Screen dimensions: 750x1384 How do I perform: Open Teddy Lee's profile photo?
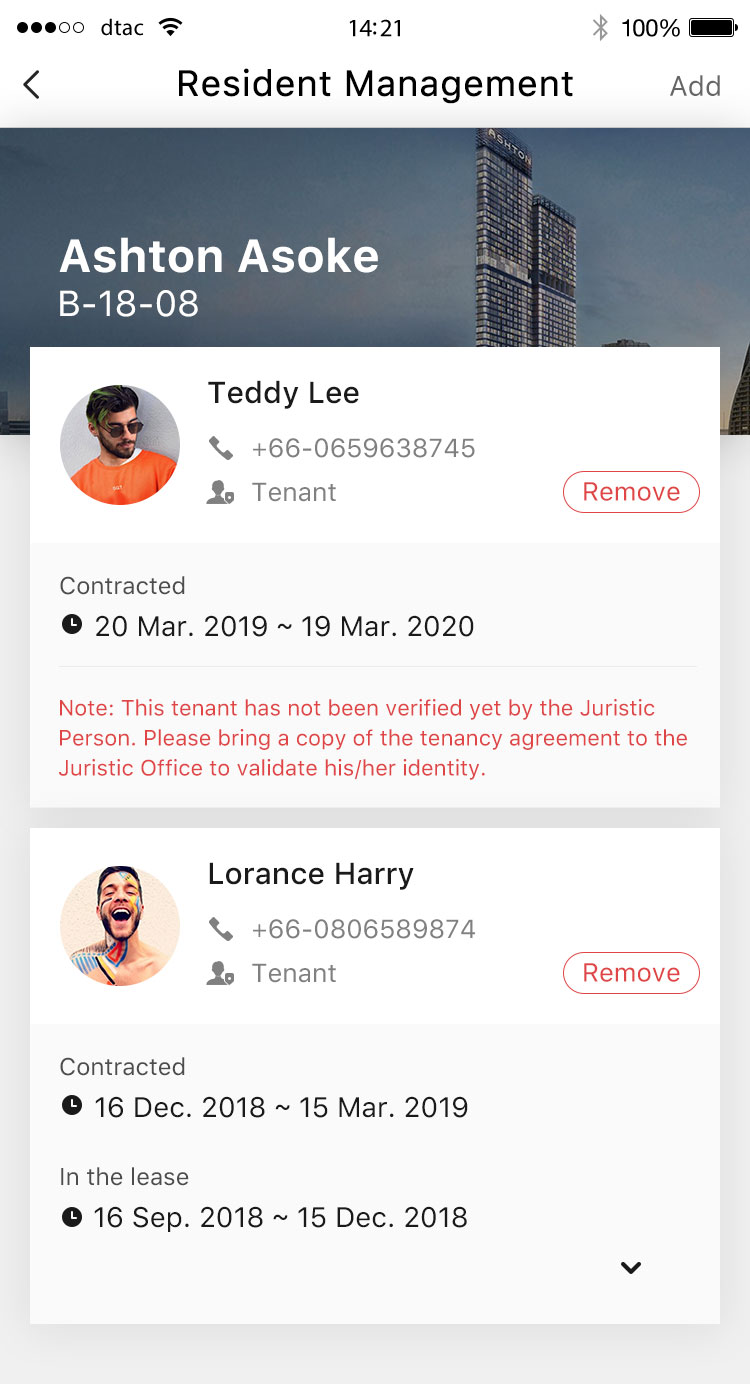[120, 445]
